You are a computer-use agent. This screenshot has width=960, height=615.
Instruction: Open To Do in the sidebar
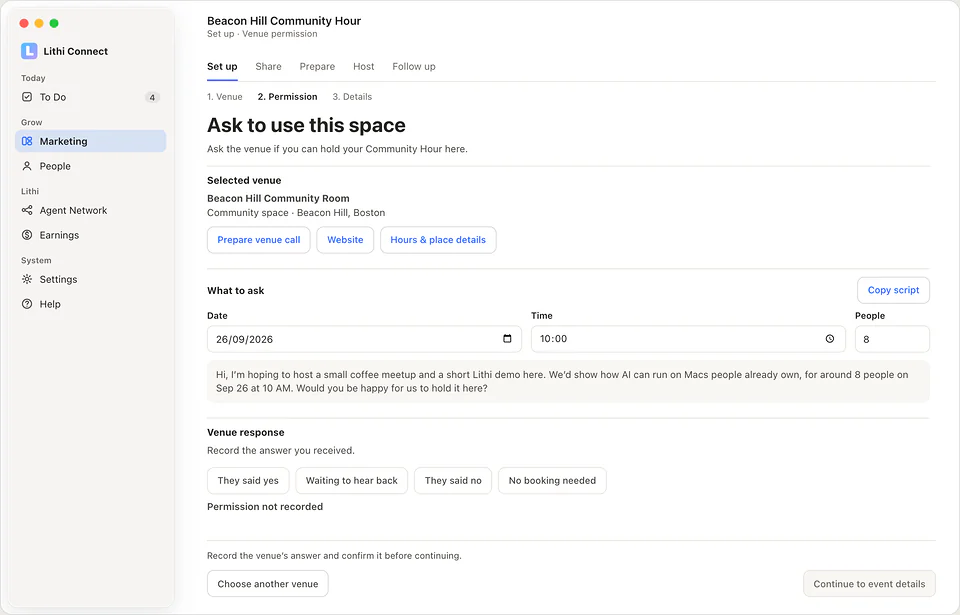[x=91, y=97]
